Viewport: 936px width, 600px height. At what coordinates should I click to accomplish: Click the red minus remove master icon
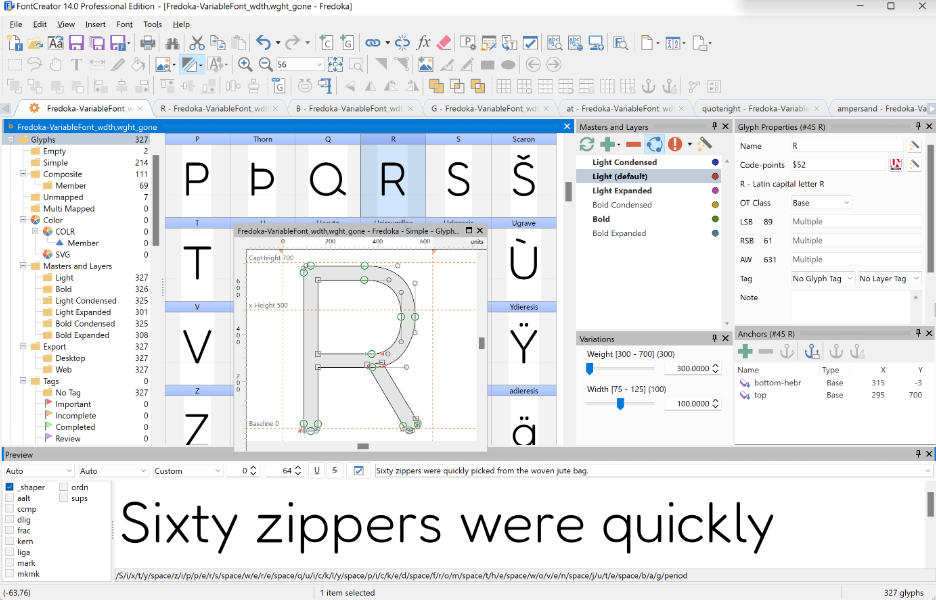click(632, 144)
